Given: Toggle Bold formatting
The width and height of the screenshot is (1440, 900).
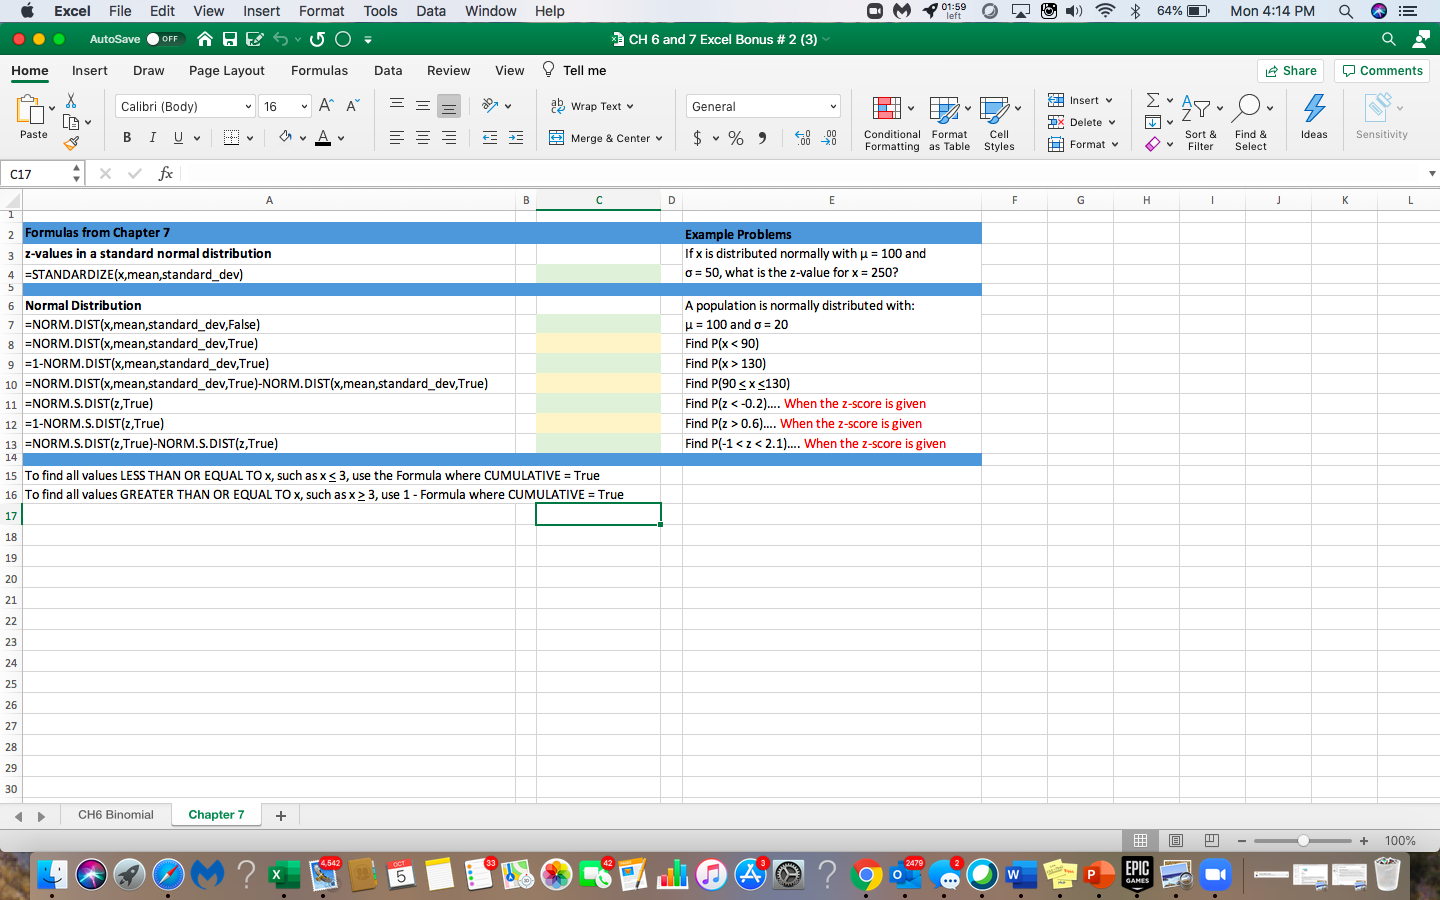Looking at the screenshot, I should pyautogui.click(x=127, y=138).
